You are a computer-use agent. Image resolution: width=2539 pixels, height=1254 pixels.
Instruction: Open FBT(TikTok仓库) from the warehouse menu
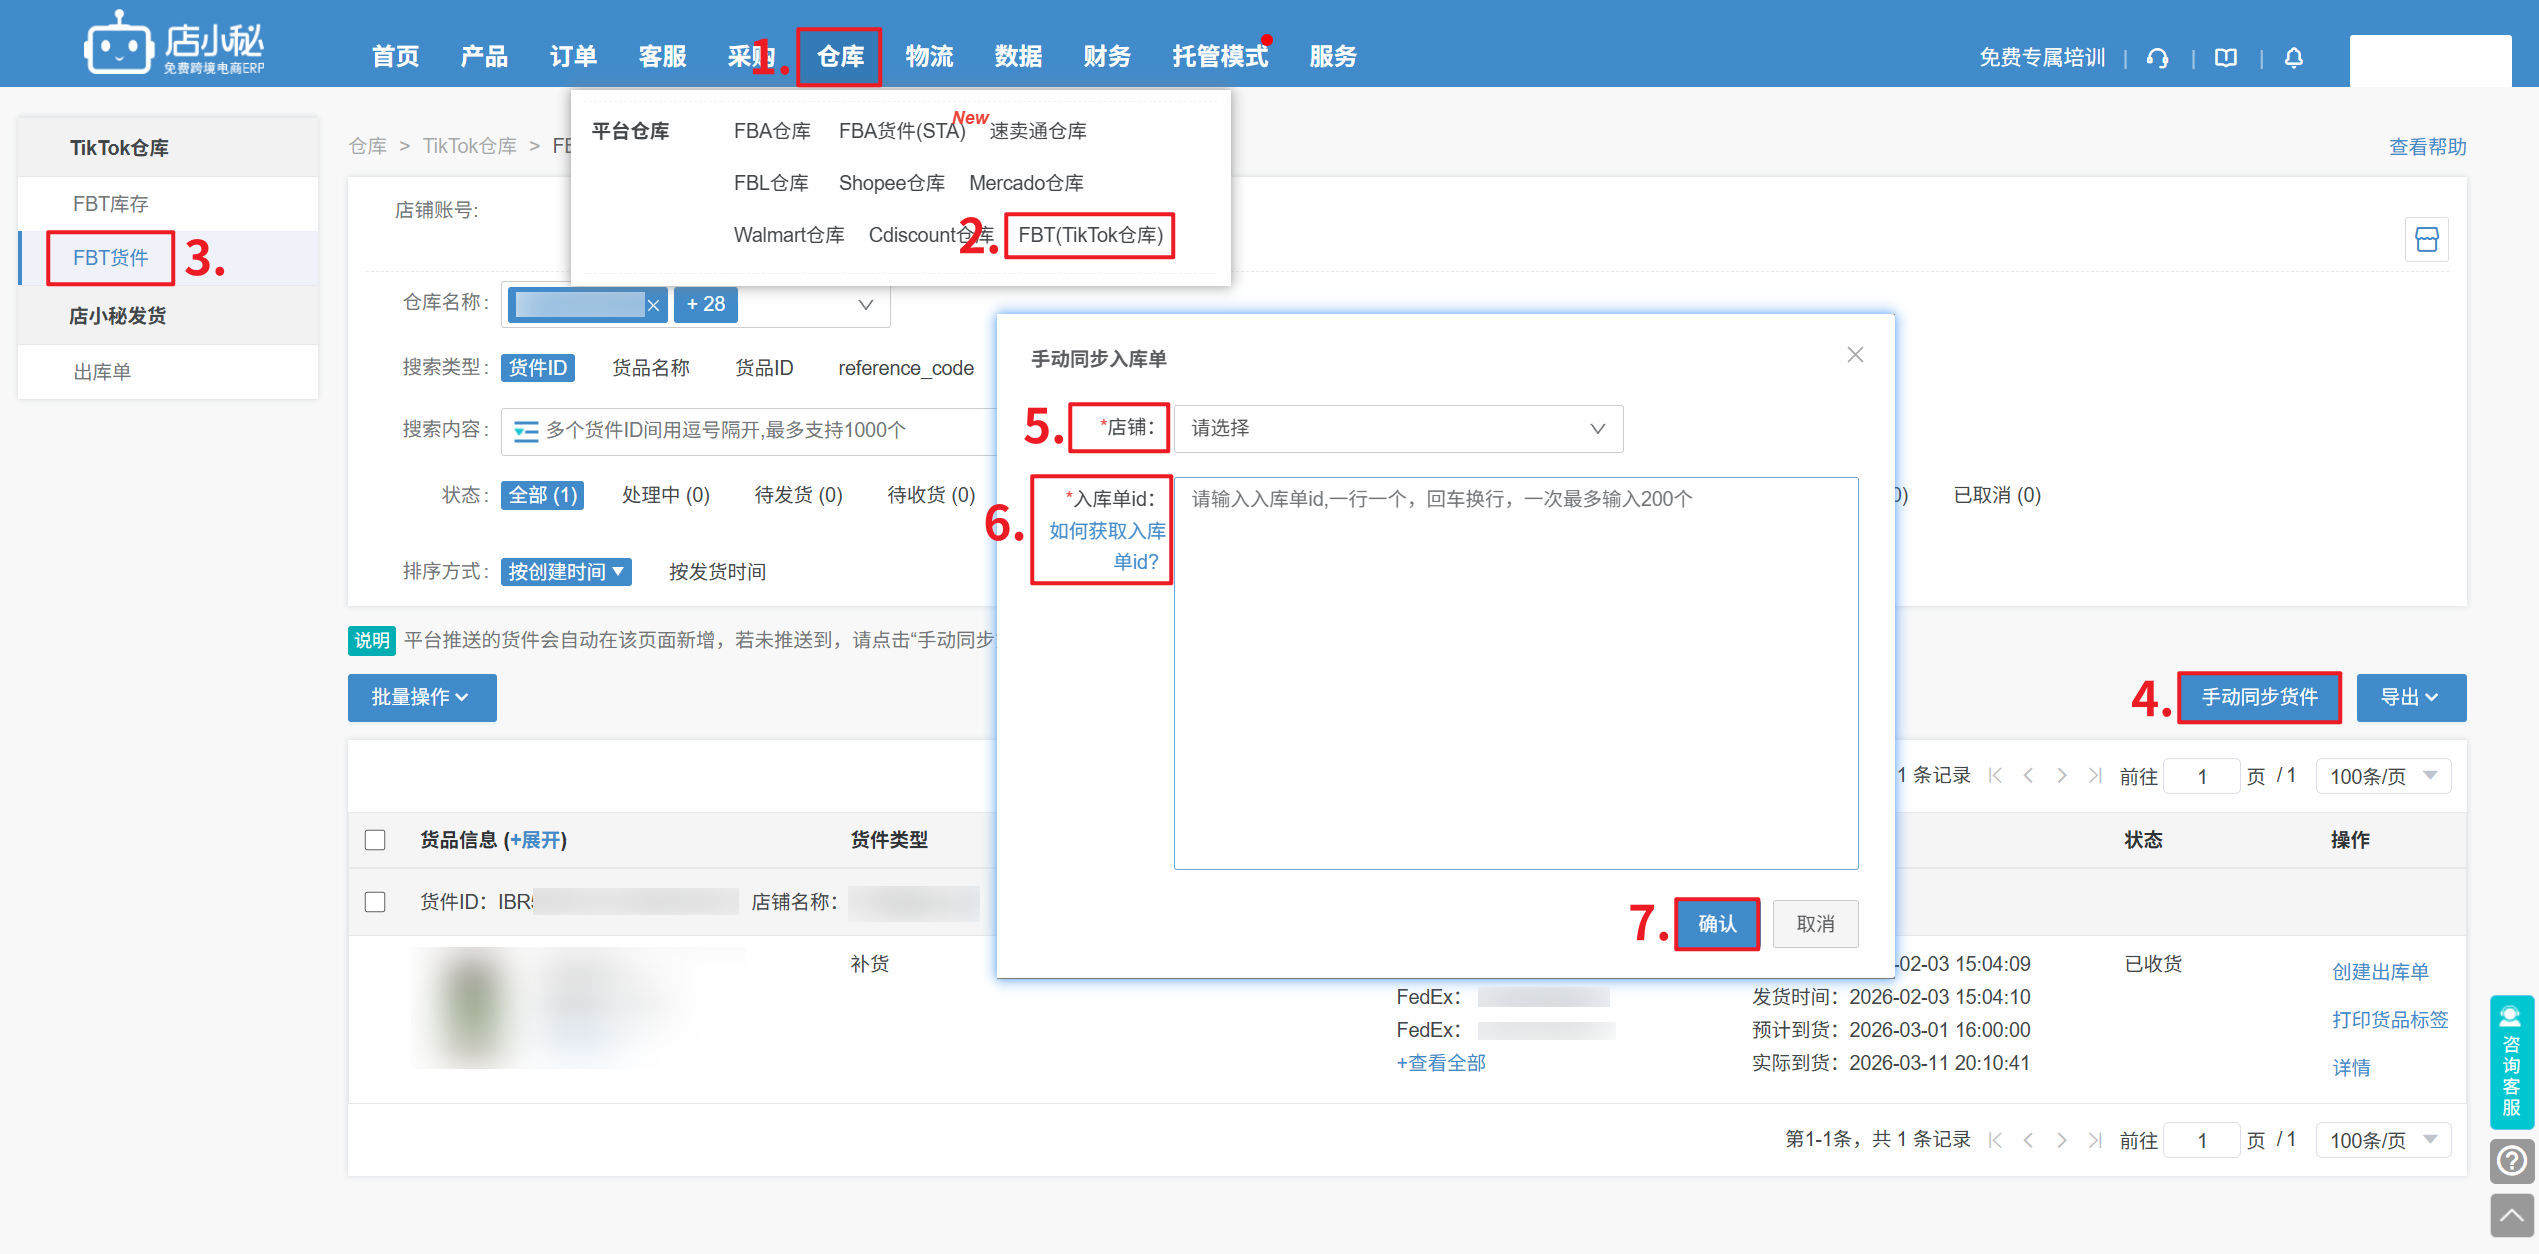coord(1090,236)
